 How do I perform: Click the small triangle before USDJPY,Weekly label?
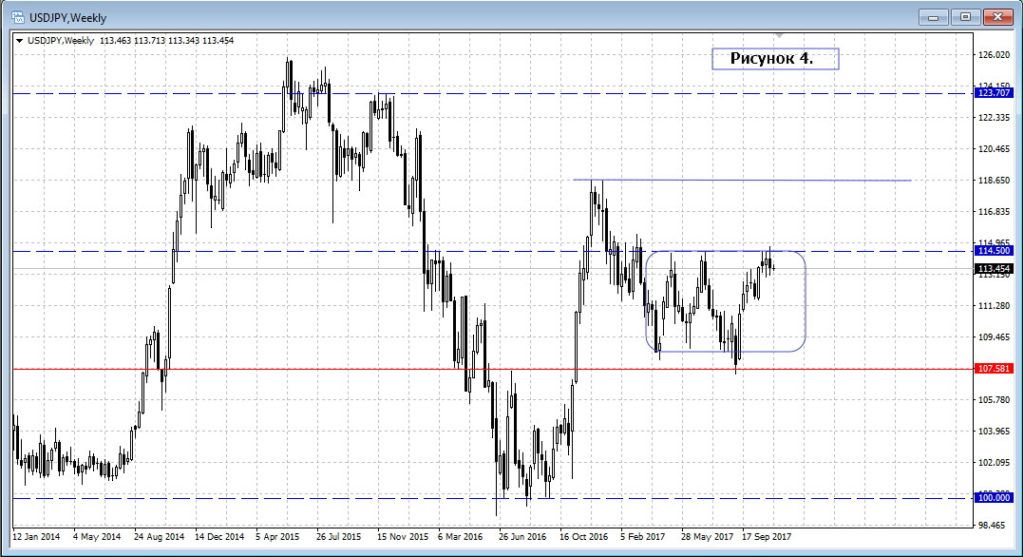coord(20,41)
